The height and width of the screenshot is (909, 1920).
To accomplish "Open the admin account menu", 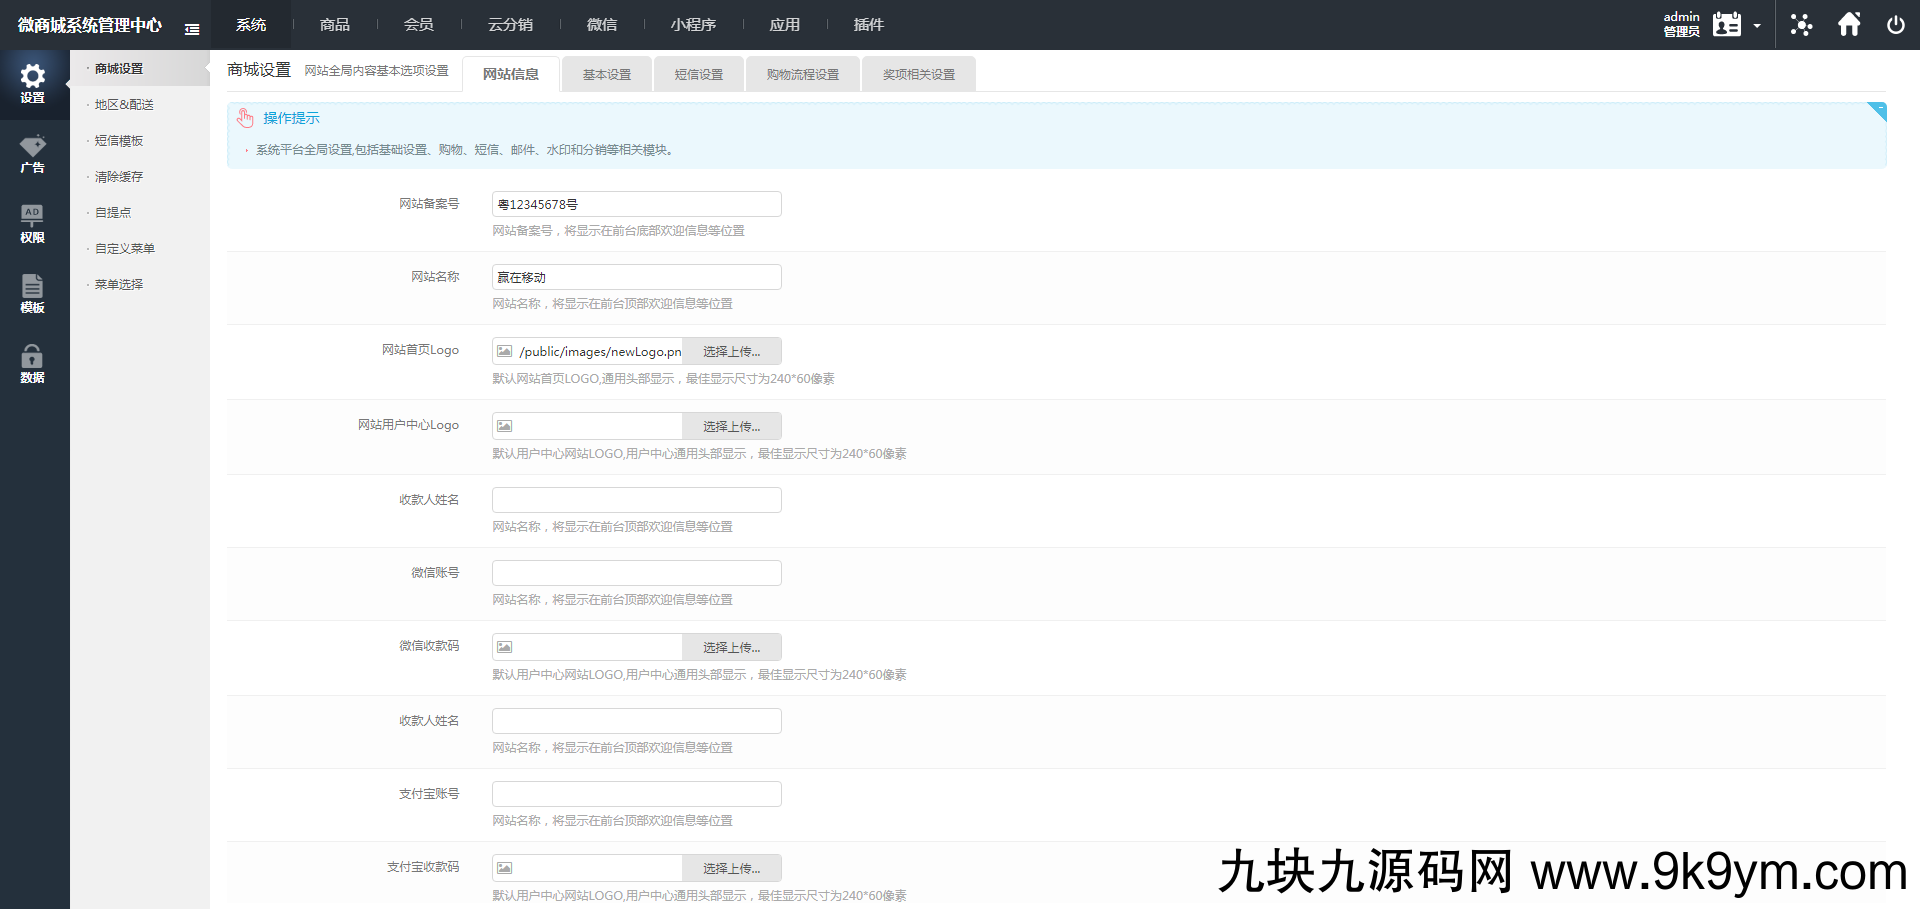I will (1681, 24).
